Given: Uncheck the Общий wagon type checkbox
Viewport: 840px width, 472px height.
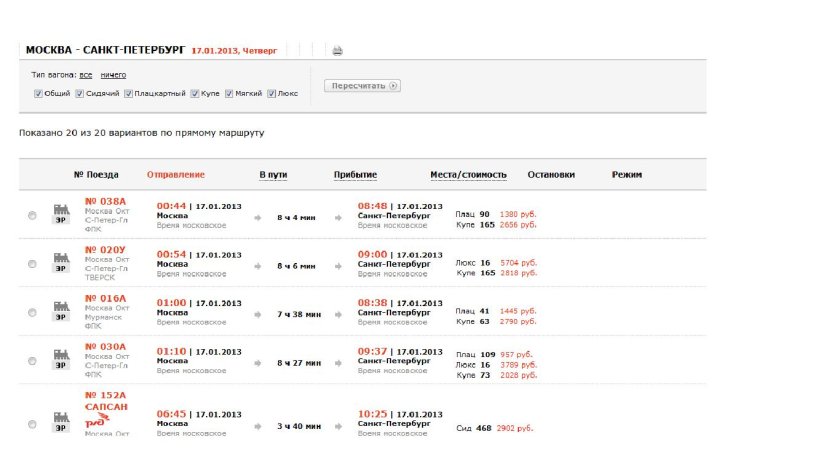Looking at the screenshot, I should coord(38,94).
